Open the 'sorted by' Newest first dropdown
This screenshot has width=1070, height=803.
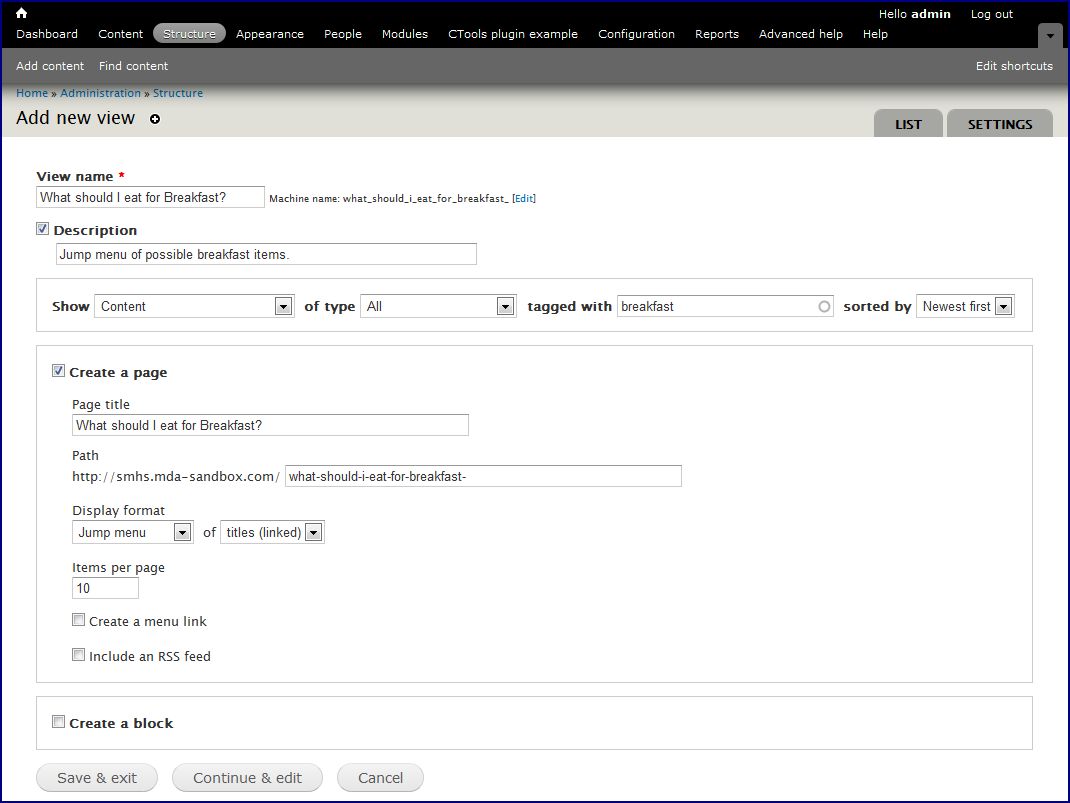coord(965,306)
